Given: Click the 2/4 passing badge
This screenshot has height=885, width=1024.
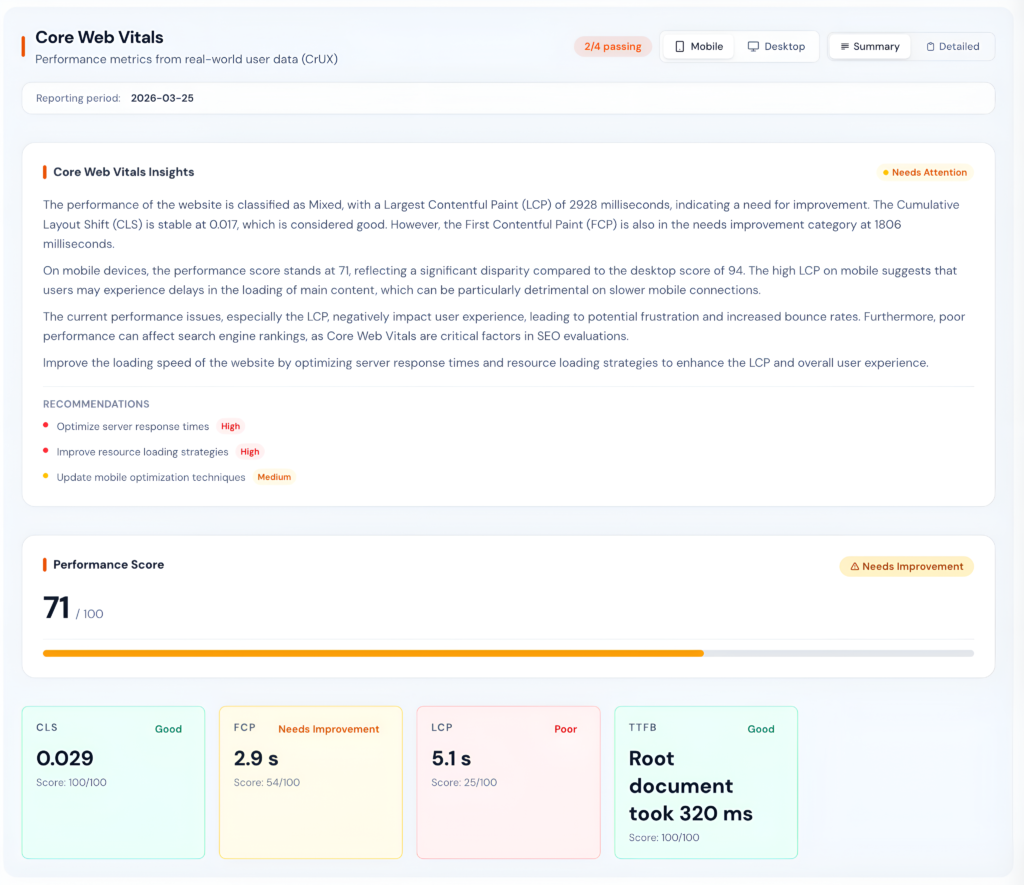Looking at the screenshot, I should tap(612, 46).
